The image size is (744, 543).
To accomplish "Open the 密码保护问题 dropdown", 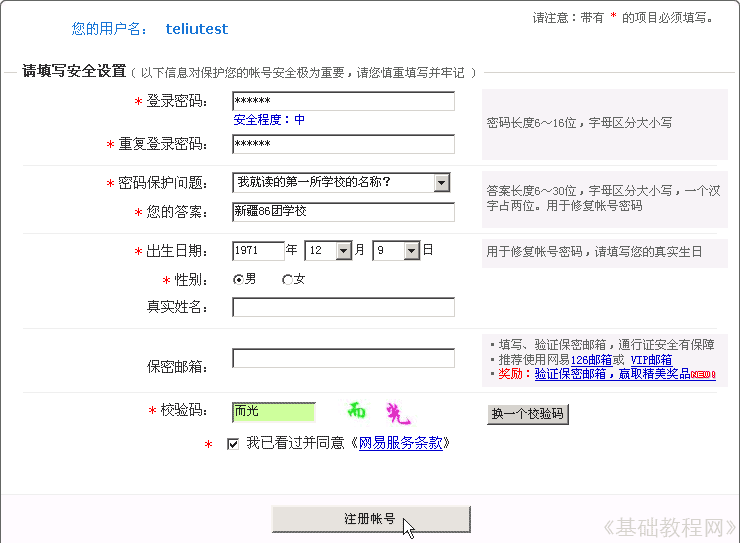I will tap(441, 183).
